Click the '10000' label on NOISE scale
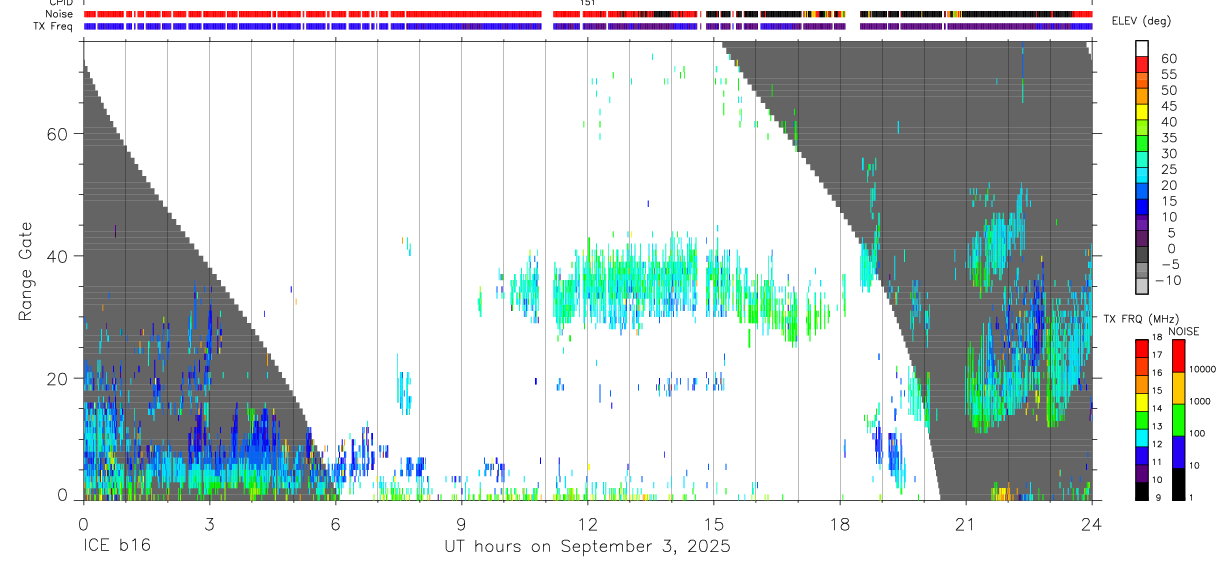Screen dimensions: 1228x567 tap(1203, 369)
